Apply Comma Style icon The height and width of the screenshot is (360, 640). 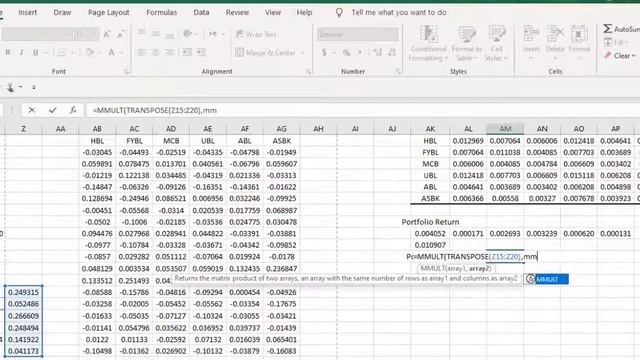360,53
